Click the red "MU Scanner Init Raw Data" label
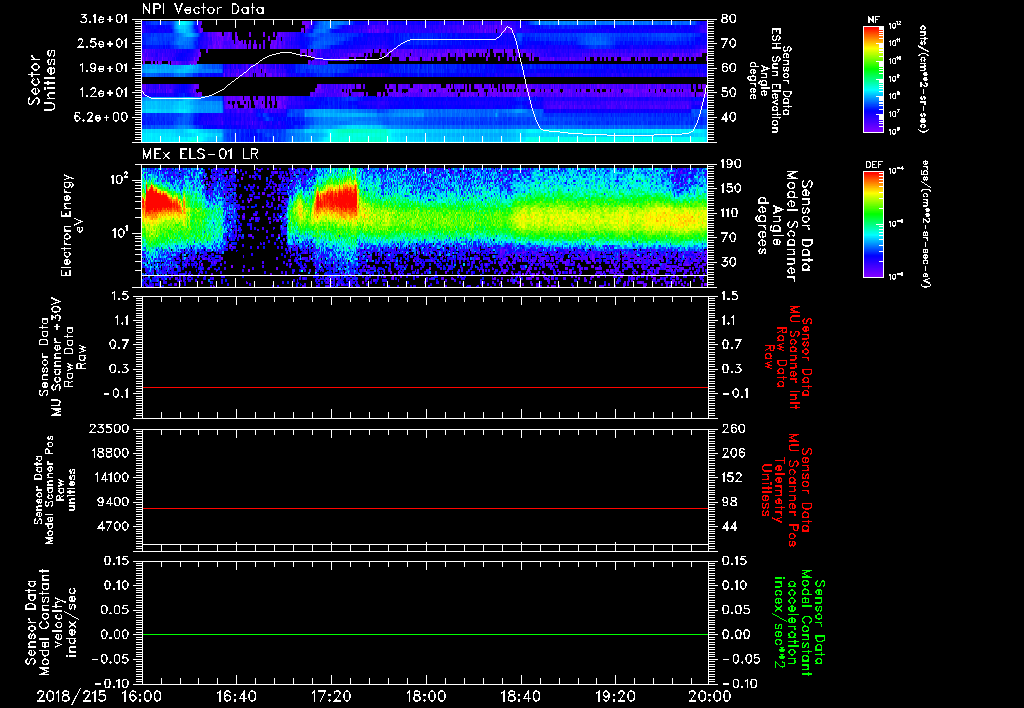 click(788, 357)
